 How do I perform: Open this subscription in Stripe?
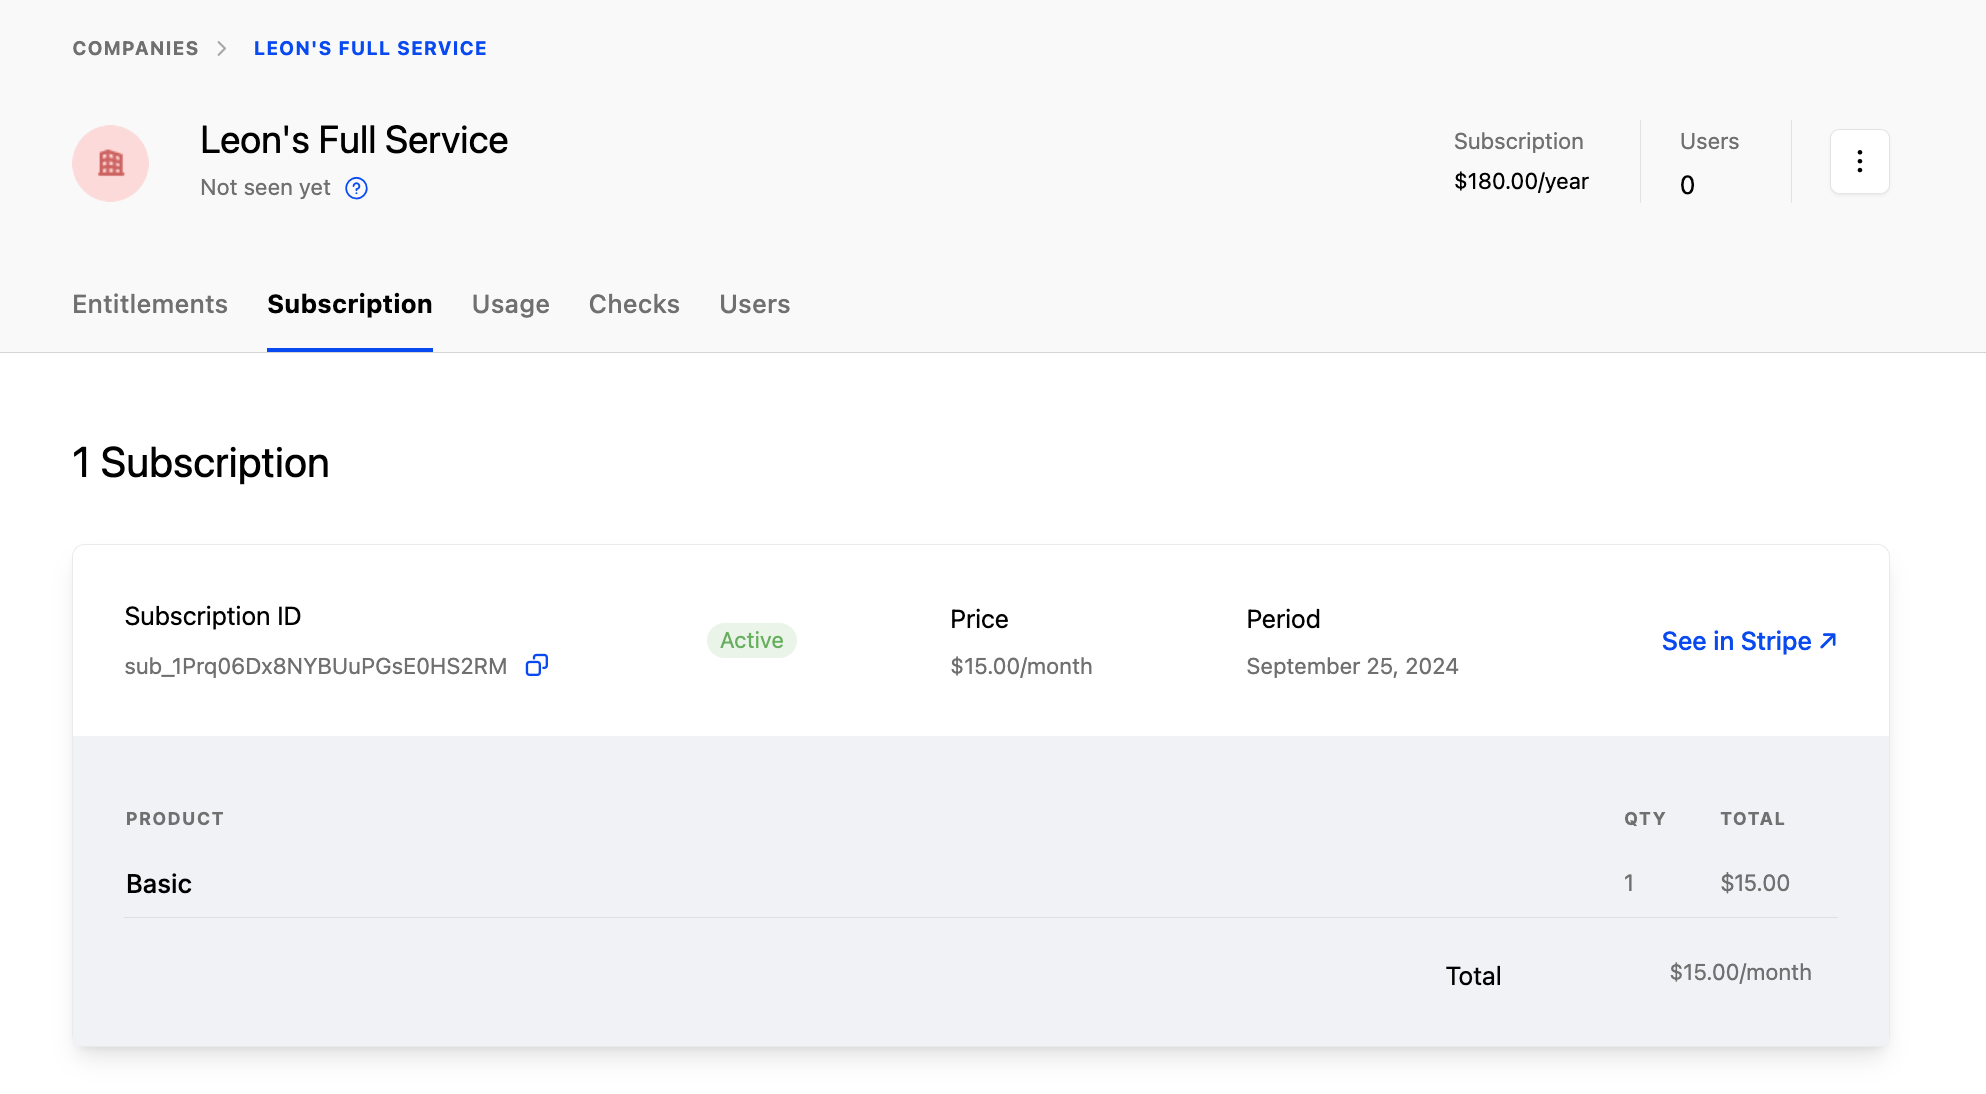1736,641
